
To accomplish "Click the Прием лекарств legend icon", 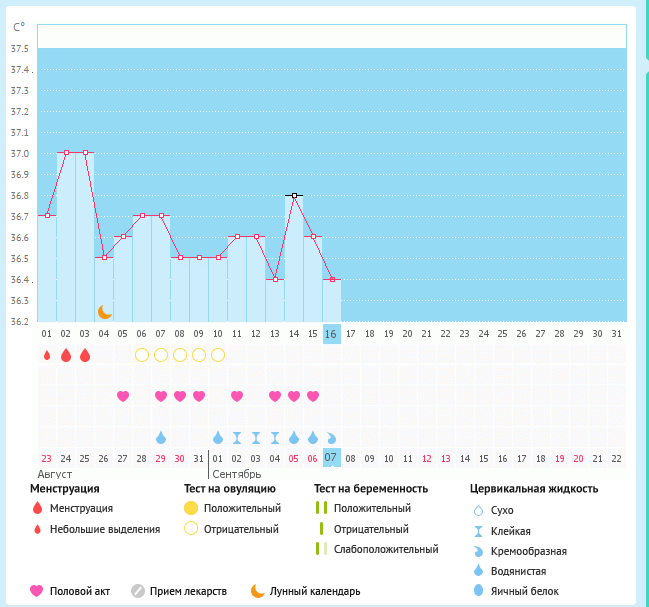I will pyautogui.click(x=138, y=591).
